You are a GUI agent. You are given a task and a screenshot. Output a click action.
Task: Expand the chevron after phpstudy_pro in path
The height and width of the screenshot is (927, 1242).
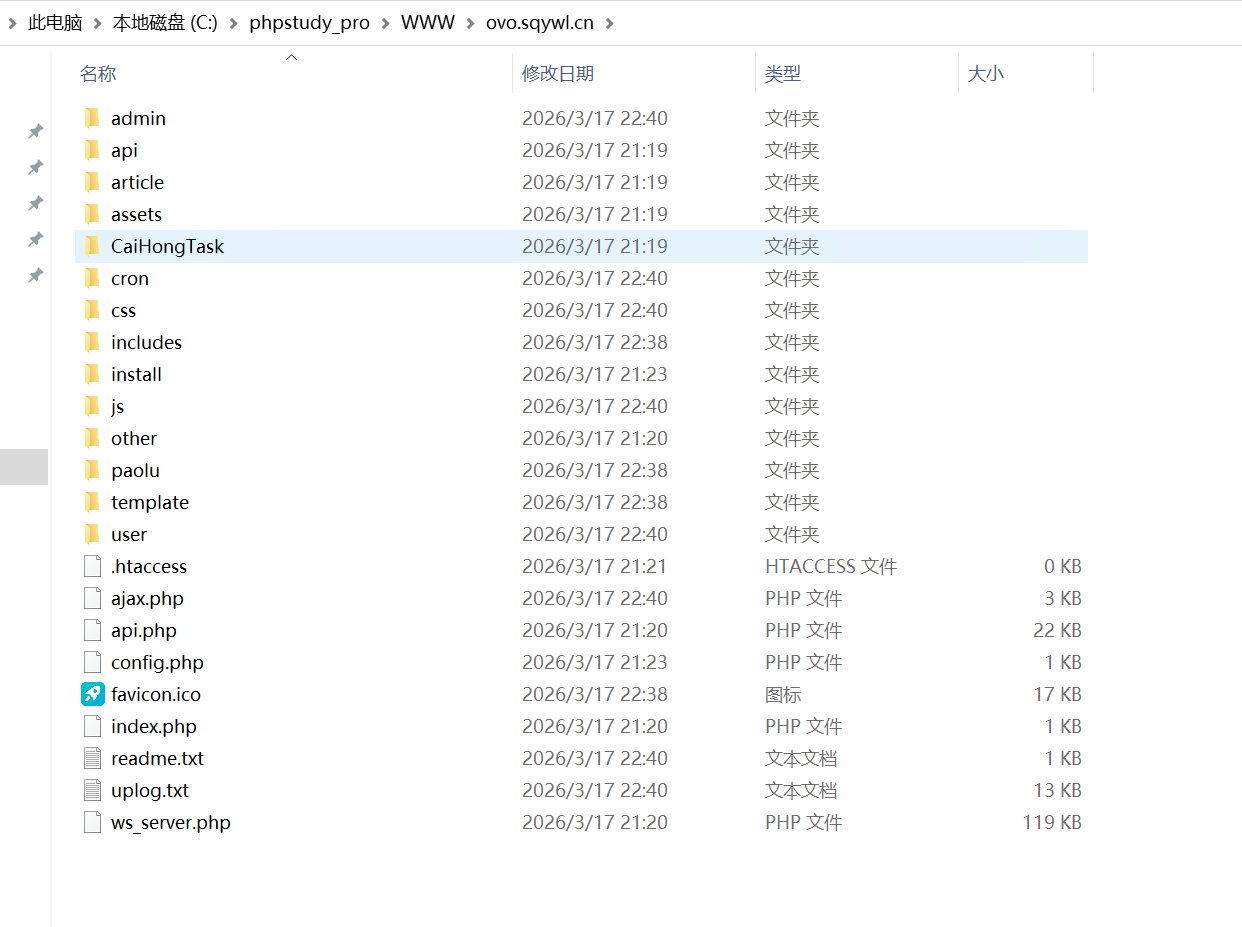pos(386,23)
